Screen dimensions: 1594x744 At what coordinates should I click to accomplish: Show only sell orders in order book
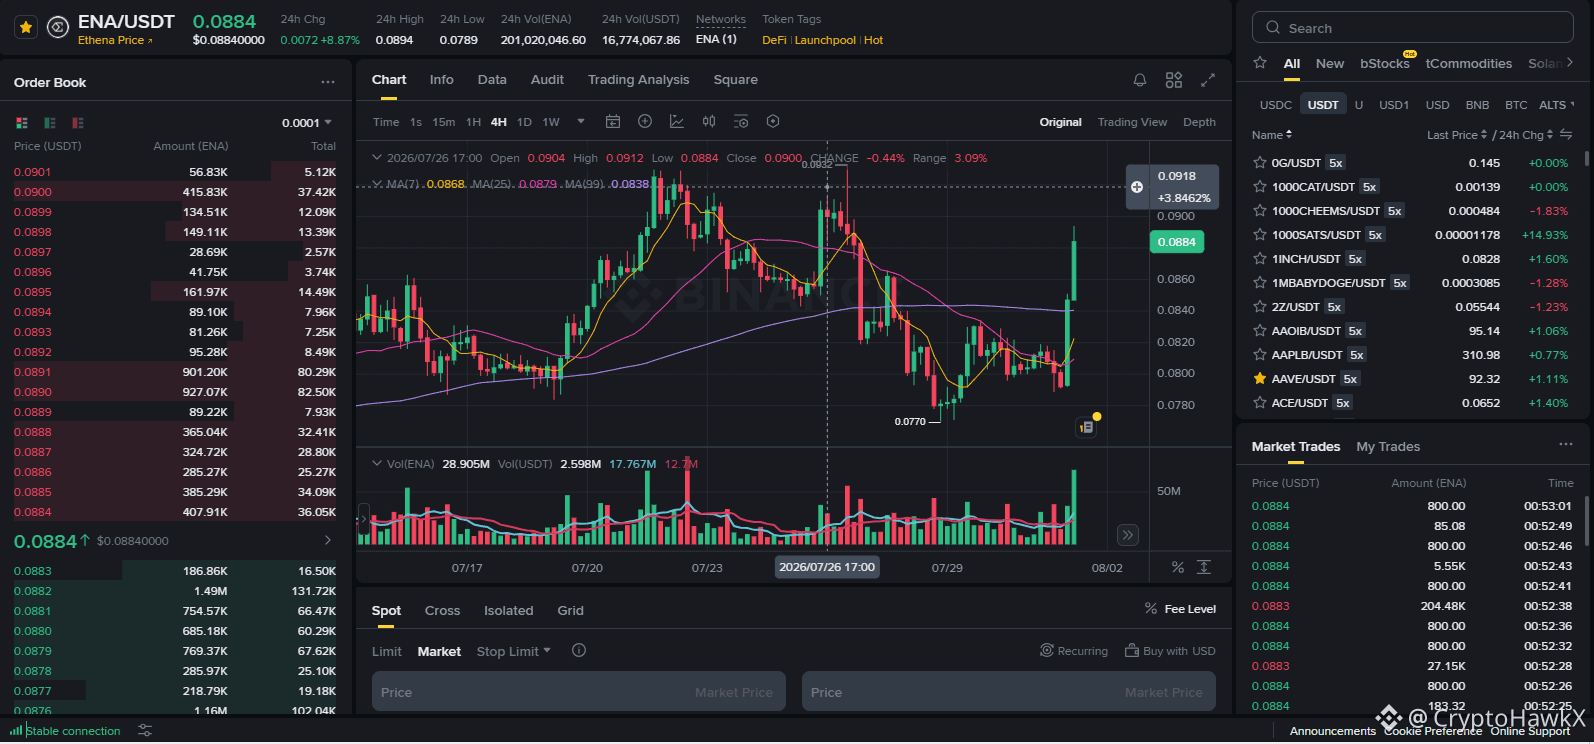click(78, 123)
